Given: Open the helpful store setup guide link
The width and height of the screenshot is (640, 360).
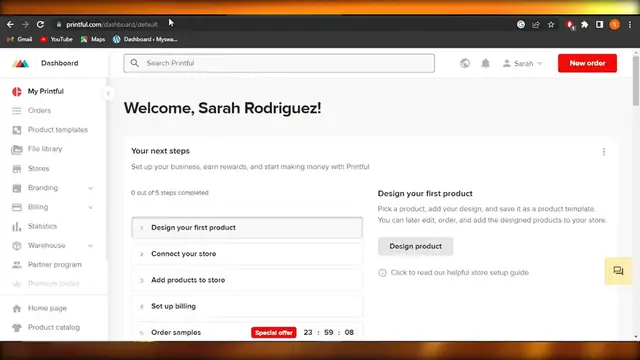Looking at the screenshot, I should [460, 273].
